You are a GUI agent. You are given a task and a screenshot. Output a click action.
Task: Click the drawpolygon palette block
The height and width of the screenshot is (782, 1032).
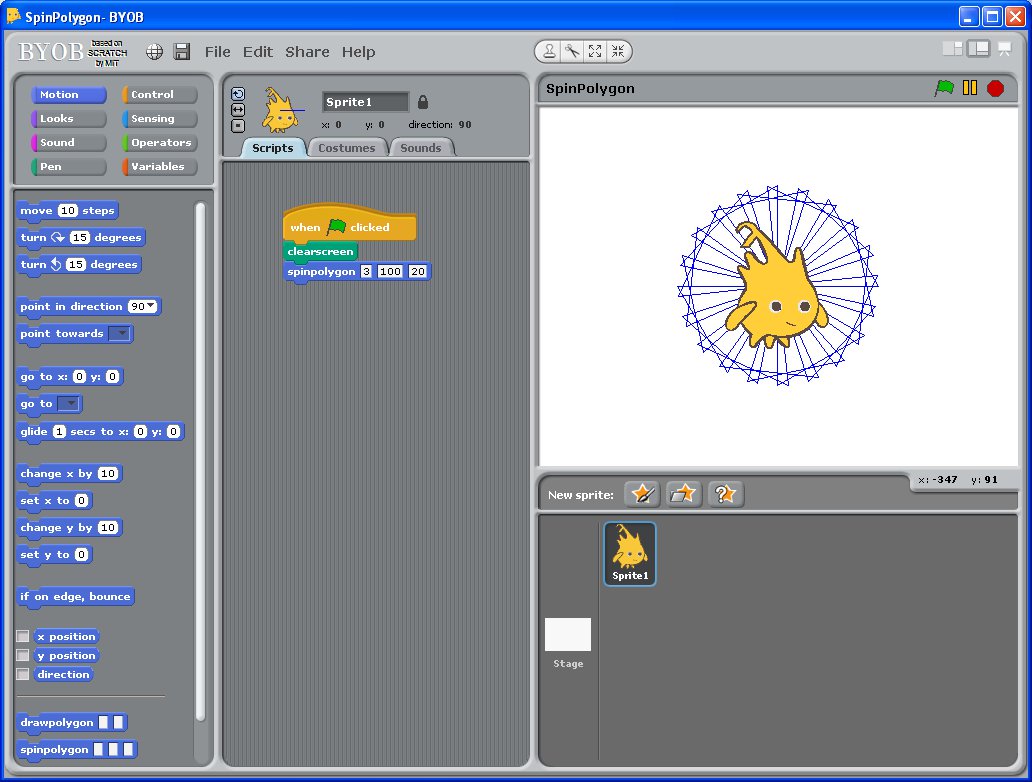72,723
